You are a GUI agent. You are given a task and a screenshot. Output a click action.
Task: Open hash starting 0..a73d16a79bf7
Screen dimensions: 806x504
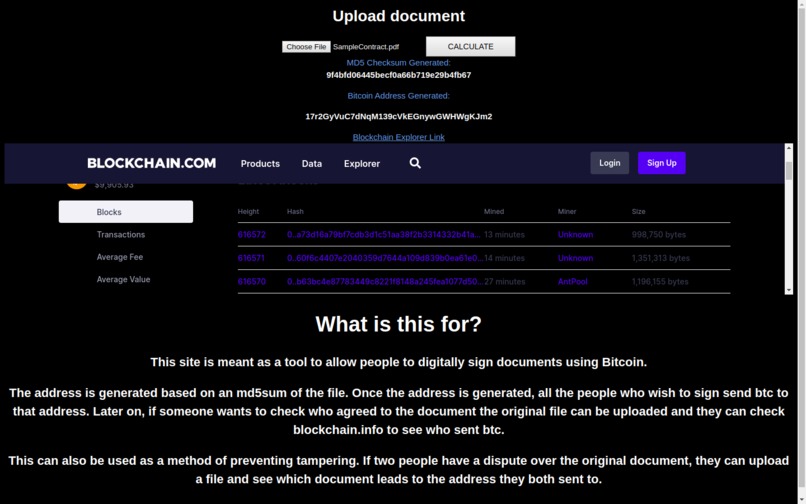[384, 235]
